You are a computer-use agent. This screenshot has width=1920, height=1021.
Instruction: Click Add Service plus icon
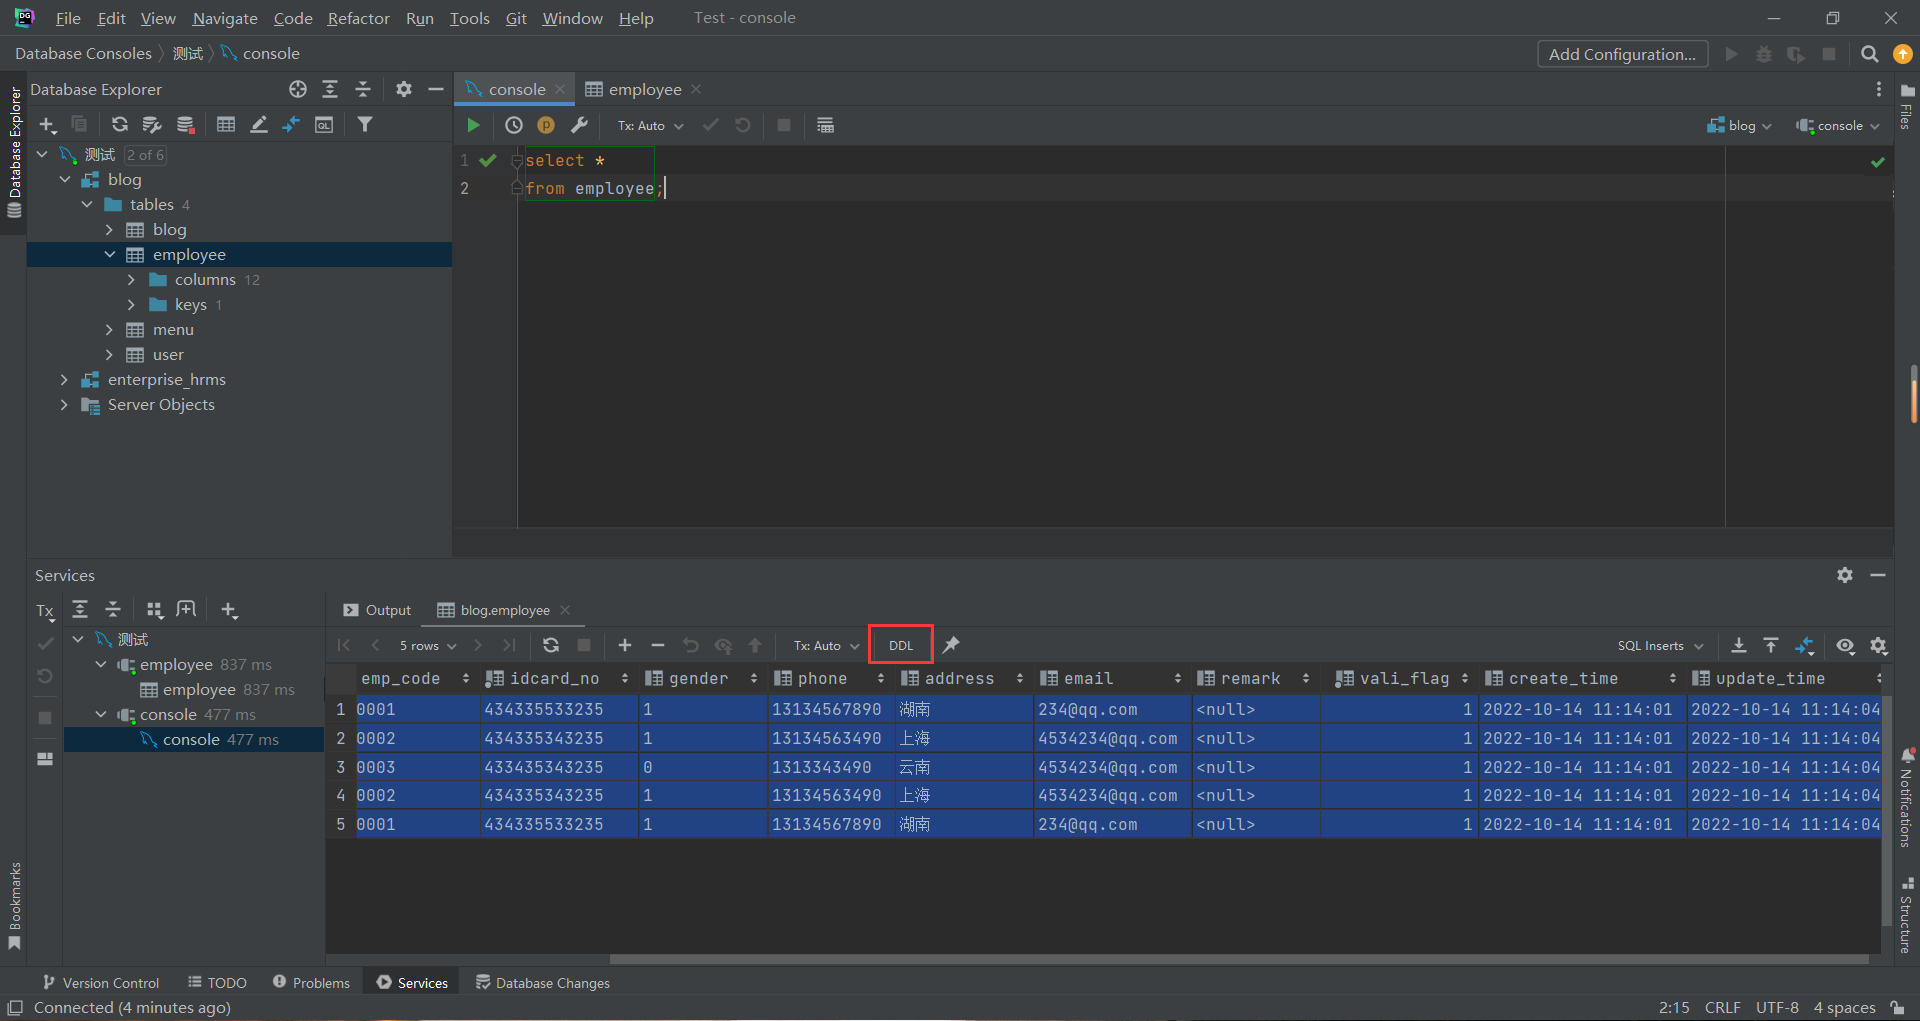(229, 610)
